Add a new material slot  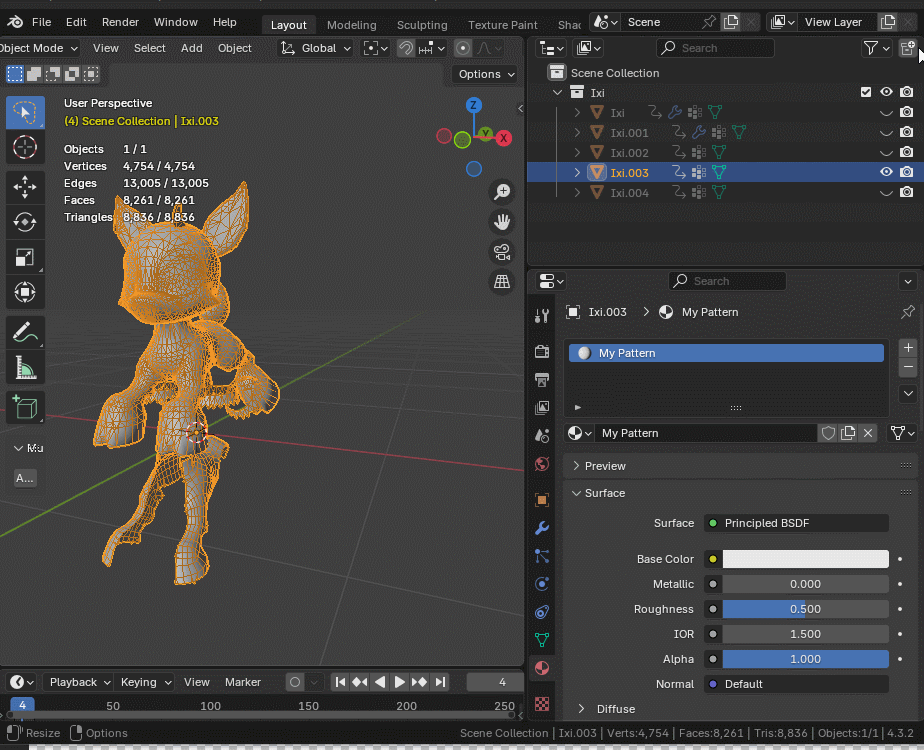coord(908,348)
